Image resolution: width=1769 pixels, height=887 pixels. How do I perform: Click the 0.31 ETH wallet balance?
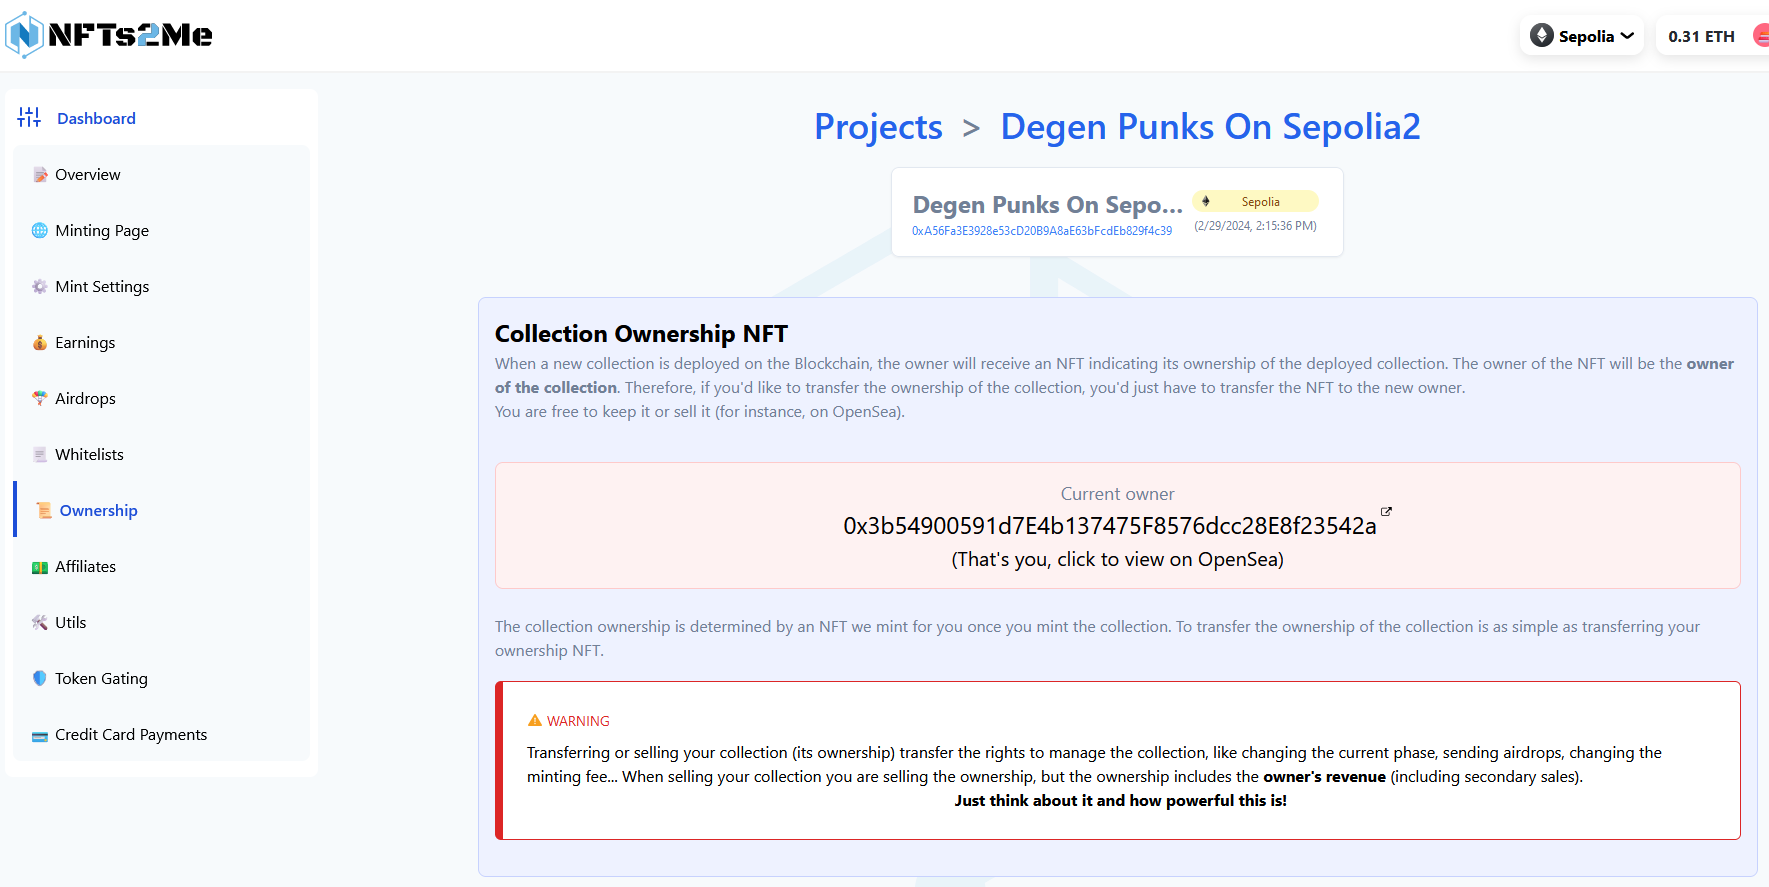pyautogui.click(x=1701, y=36)
